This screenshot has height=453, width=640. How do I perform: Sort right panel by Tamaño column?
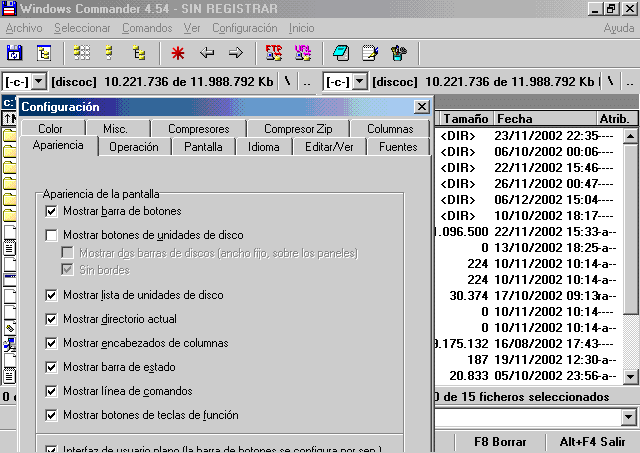[x=466, y=119]
